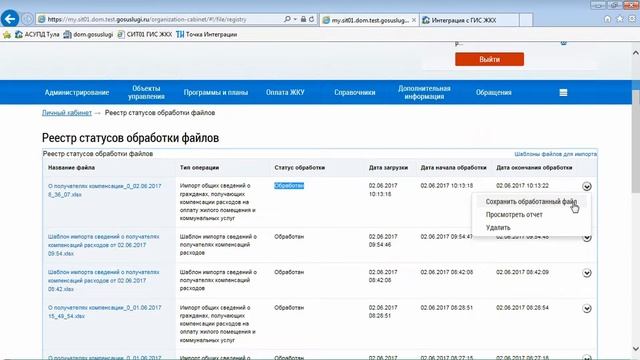Close the my.sit01.dom.test.gosuslugi tab
Image resolution: width=640 pixels, height=360 pixels.
coord(414,20)
